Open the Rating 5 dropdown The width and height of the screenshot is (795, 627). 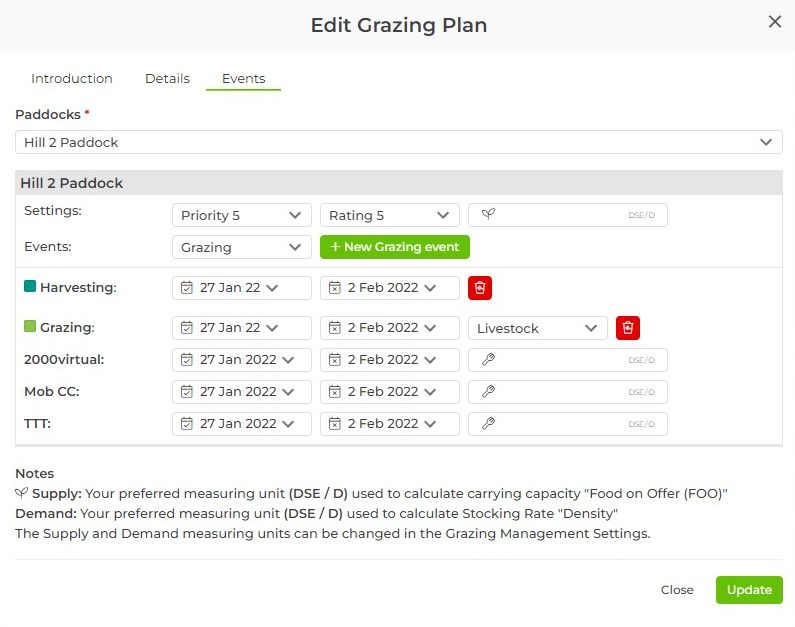pyautogui.click(x=389, y=215)
